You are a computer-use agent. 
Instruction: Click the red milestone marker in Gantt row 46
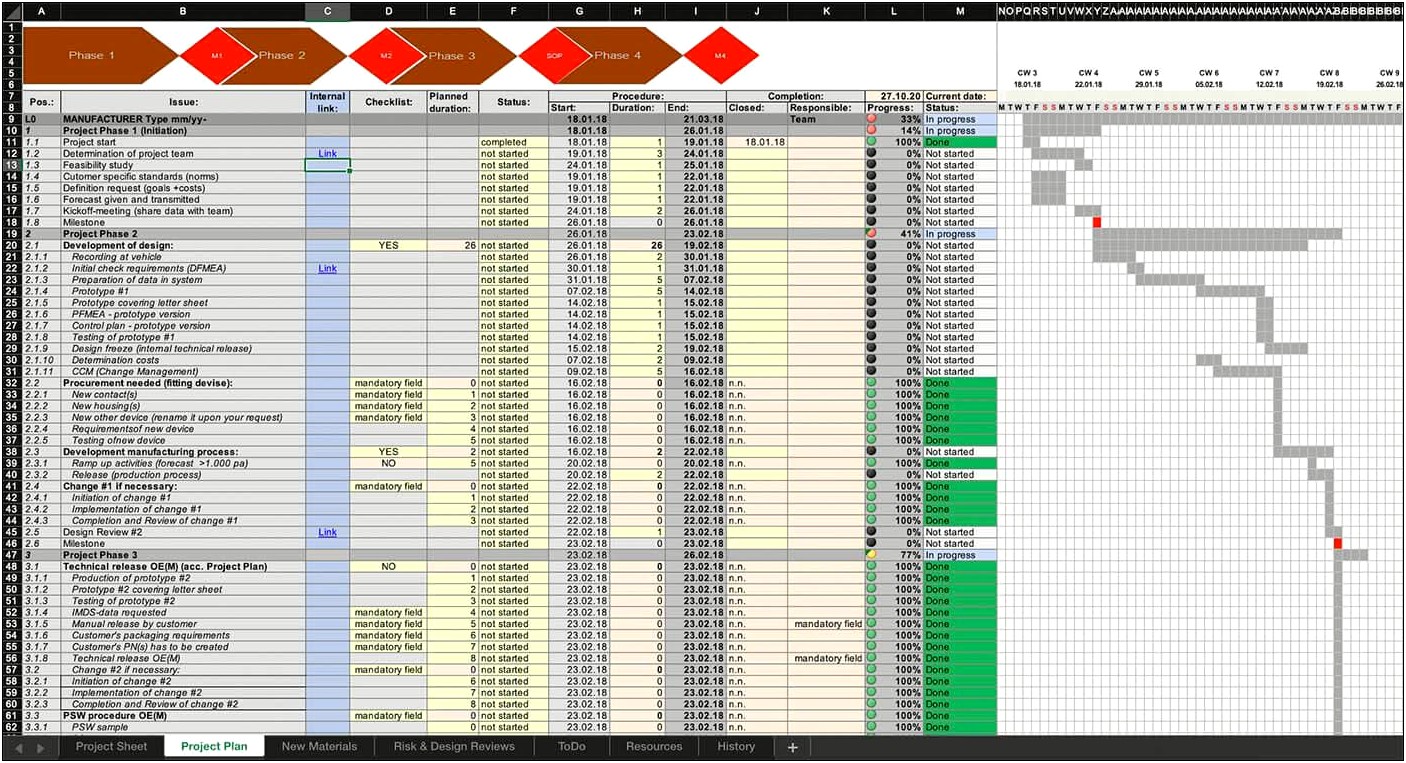click(x=1338, y=544)
